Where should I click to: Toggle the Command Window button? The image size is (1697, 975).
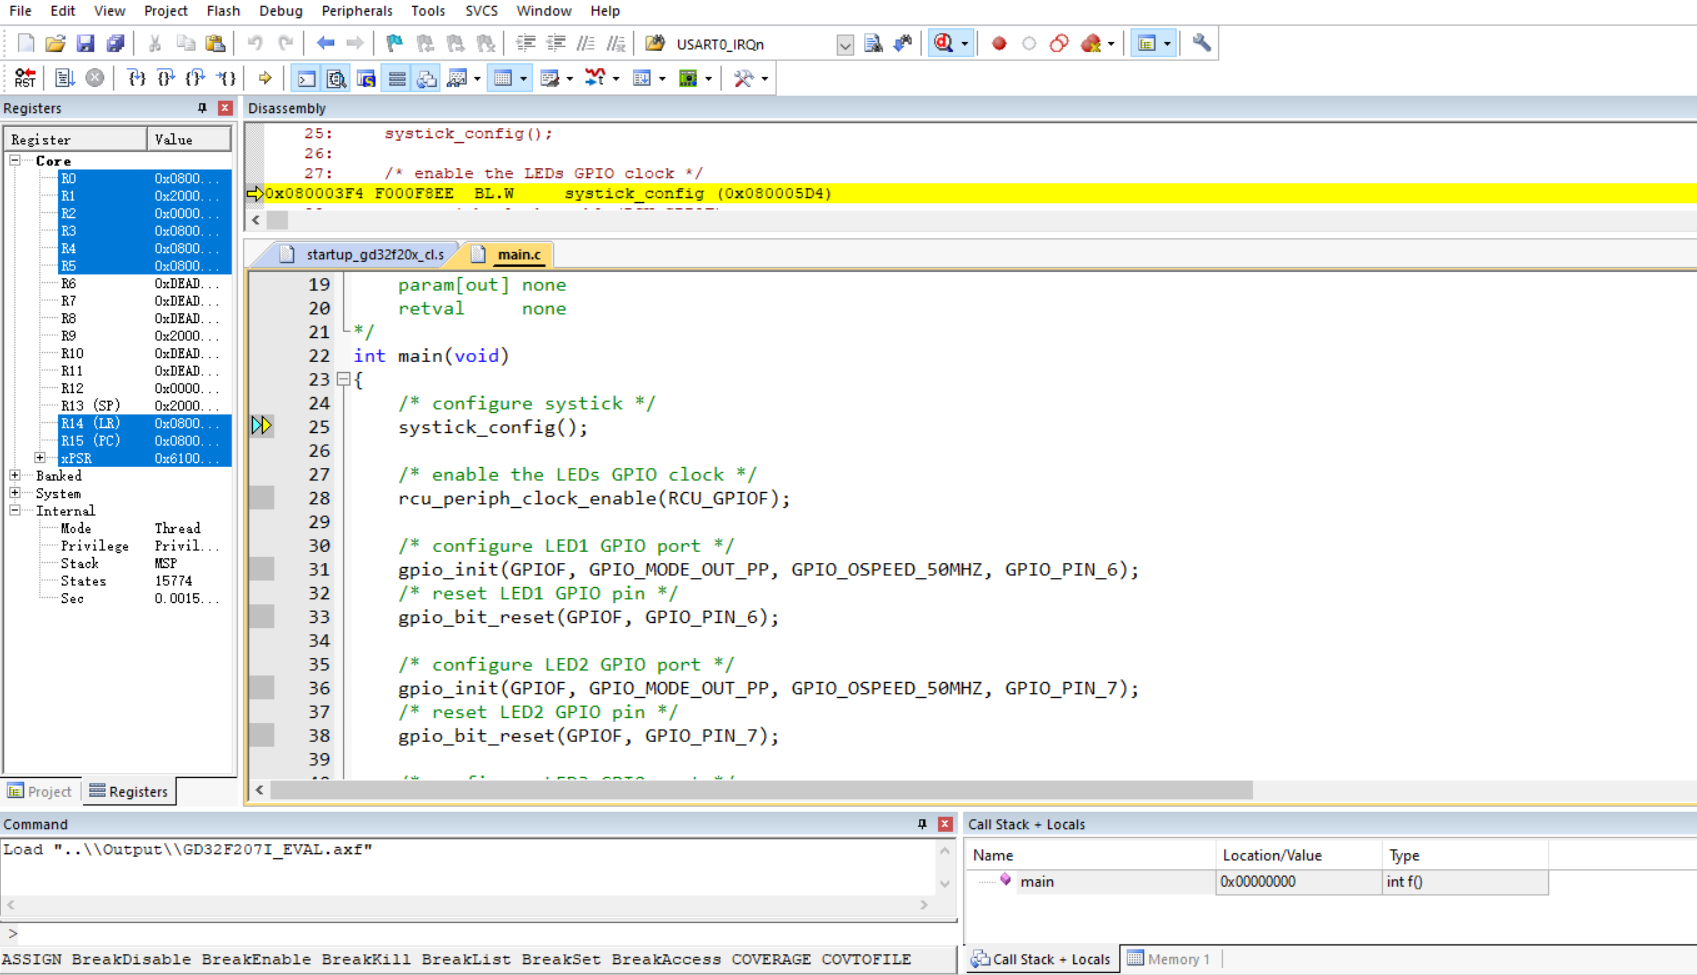pyautogui.click(x=307, y=78)
